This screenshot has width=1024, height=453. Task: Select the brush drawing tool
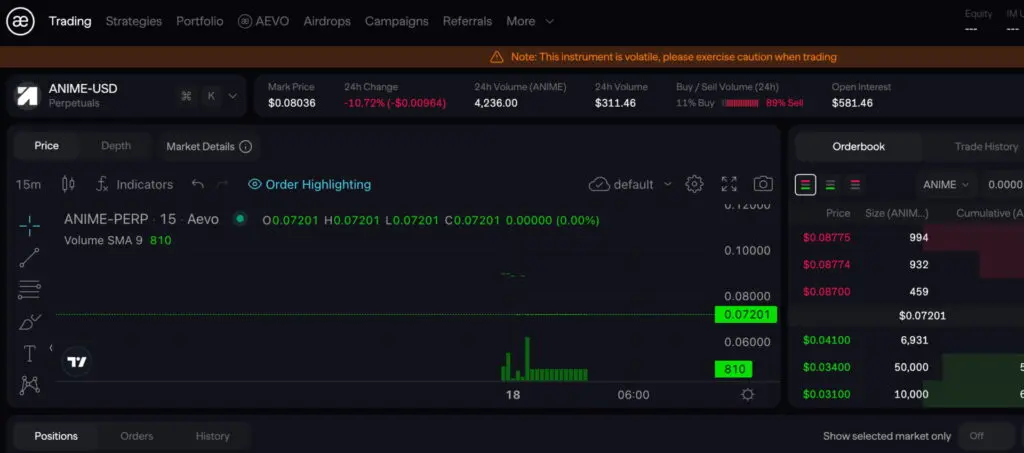click(29, 322)
